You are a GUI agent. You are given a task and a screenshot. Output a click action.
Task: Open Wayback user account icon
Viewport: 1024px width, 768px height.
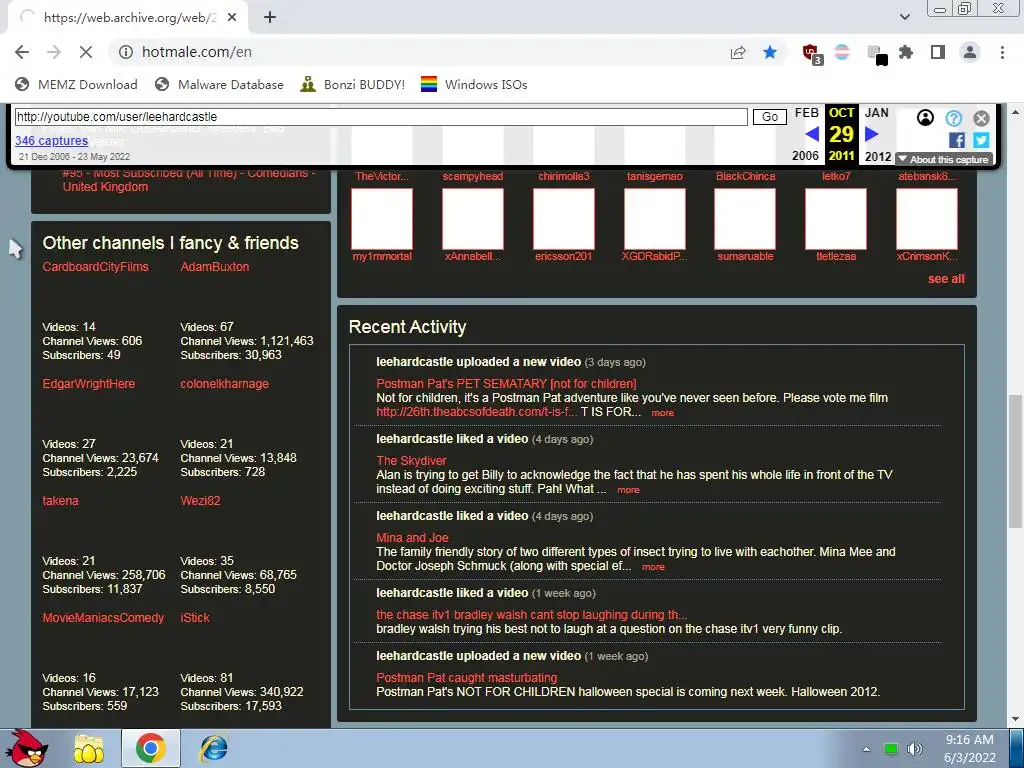pyautogui.click(x=925, y=118)
